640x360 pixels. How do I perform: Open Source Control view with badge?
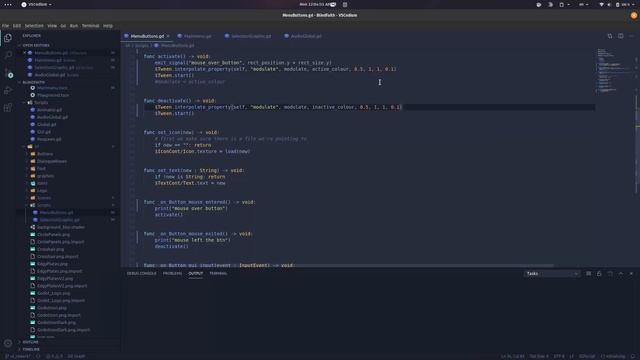pos(8,73)
